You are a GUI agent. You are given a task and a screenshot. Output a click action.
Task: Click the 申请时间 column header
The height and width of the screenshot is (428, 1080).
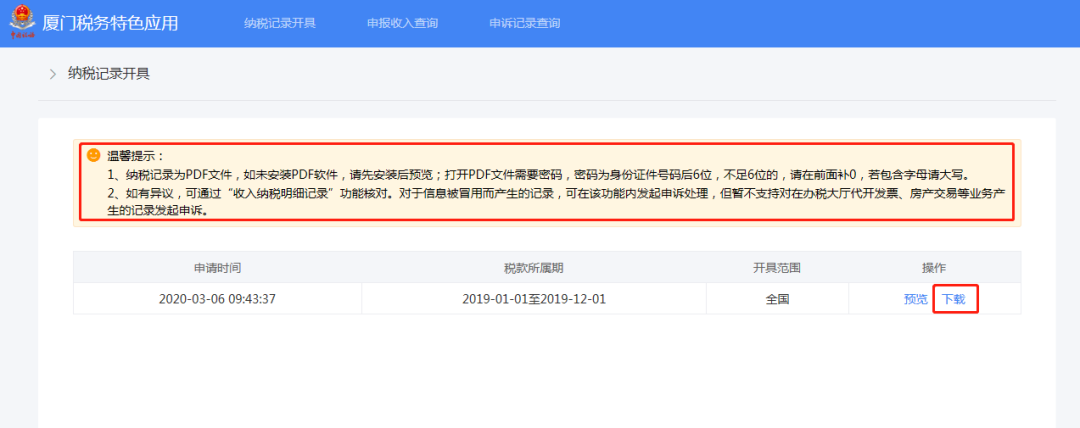(x=218, y=267)
